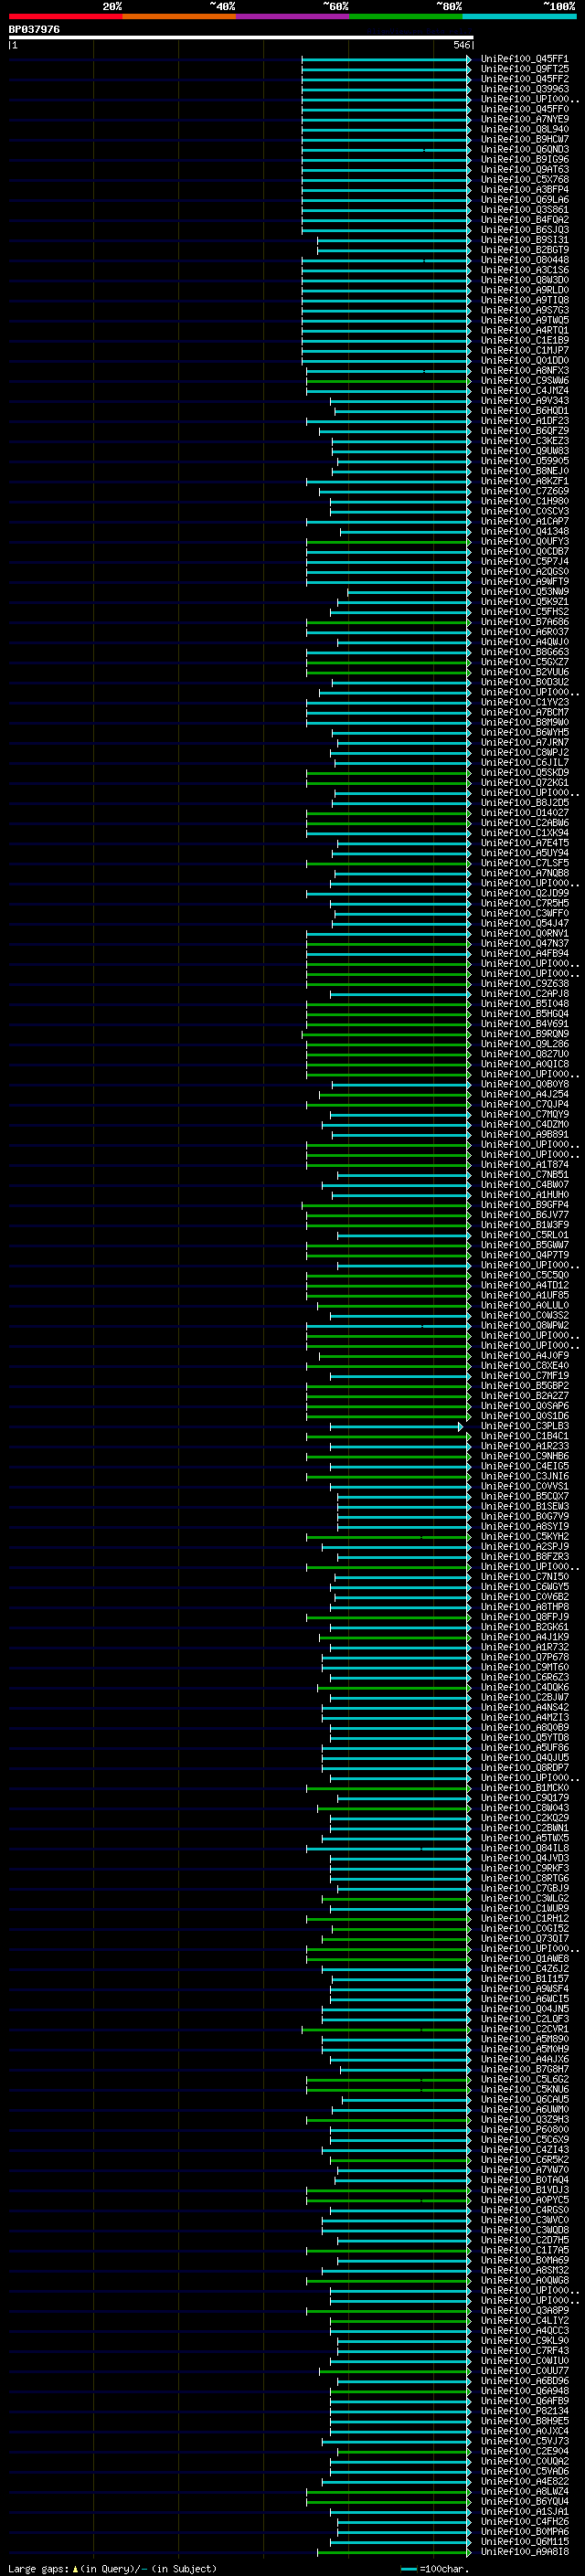Click the Large gaps legend text
The height and width of the screenshot is (2576, 585).
coord(112,2568)
